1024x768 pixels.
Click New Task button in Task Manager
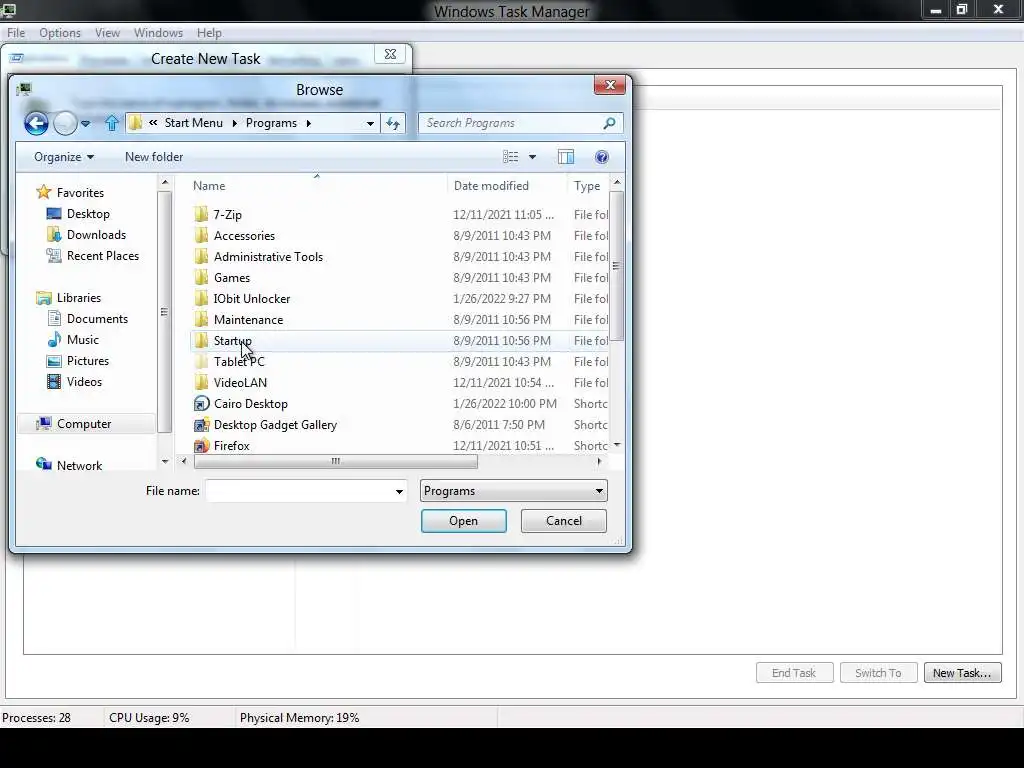pos(962,673)
